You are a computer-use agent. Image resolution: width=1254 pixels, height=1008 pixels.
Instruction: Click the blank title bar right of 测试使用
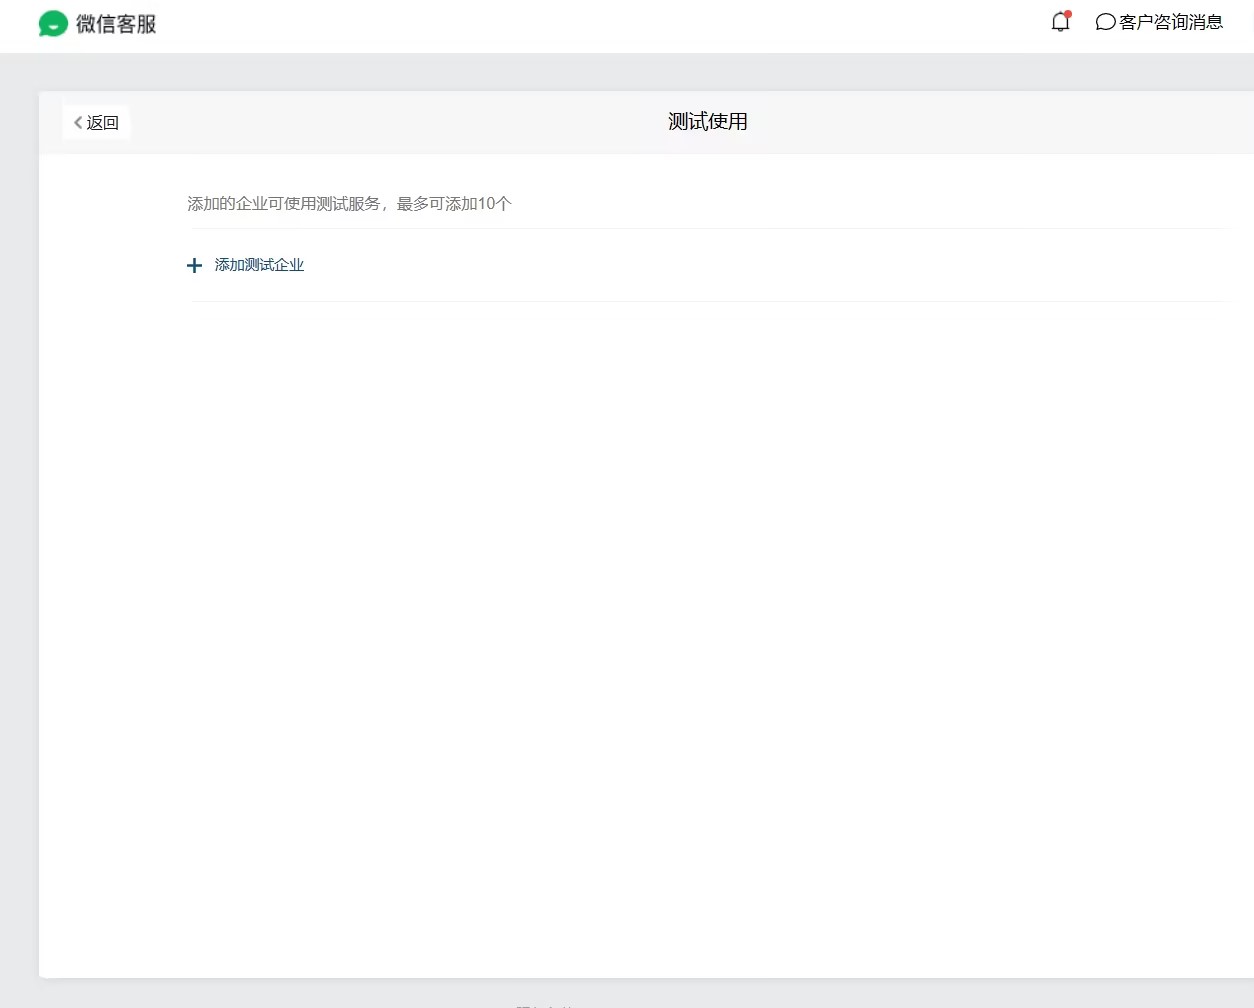1000,122
